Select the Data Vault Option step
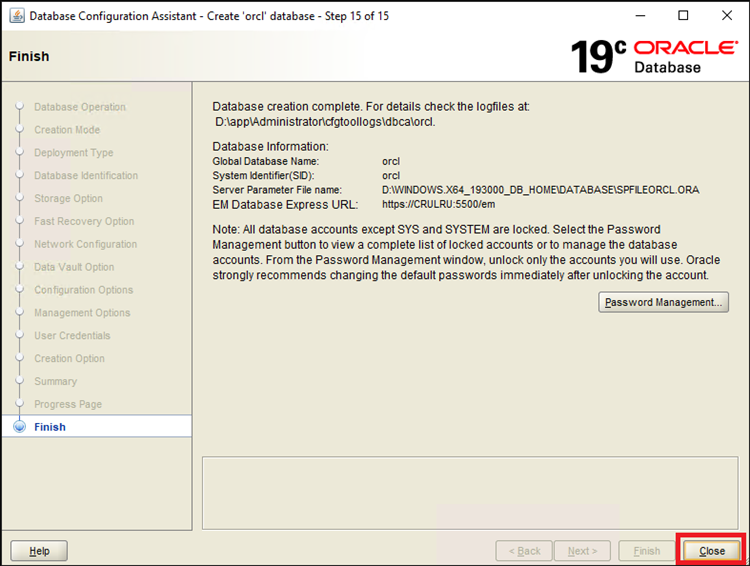The image size is (750, 566). [74, 267]
